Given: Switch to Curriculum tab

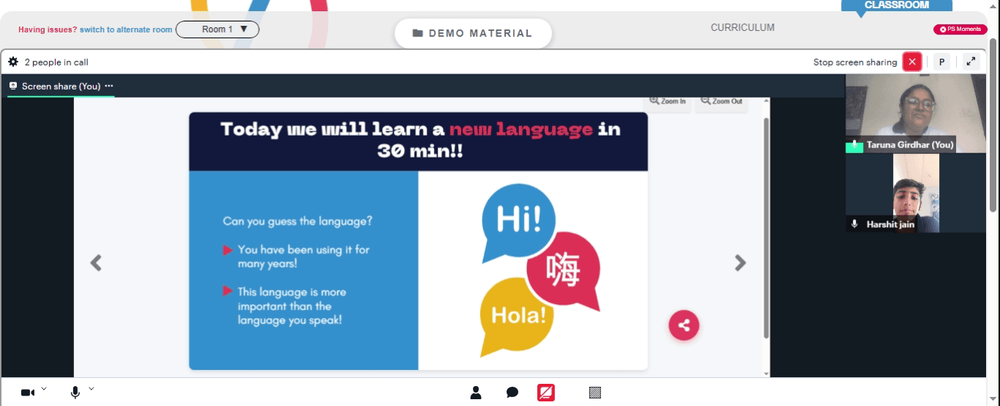Looking at the screenshot, I should pos(742,27).
